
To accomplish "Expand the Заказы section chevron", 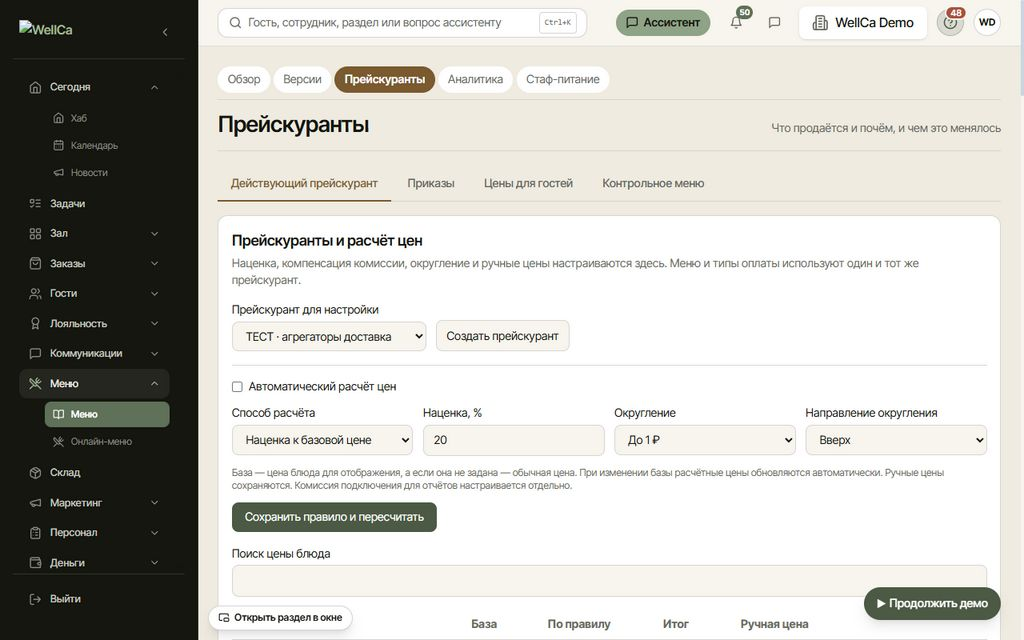I will point(155,263).
